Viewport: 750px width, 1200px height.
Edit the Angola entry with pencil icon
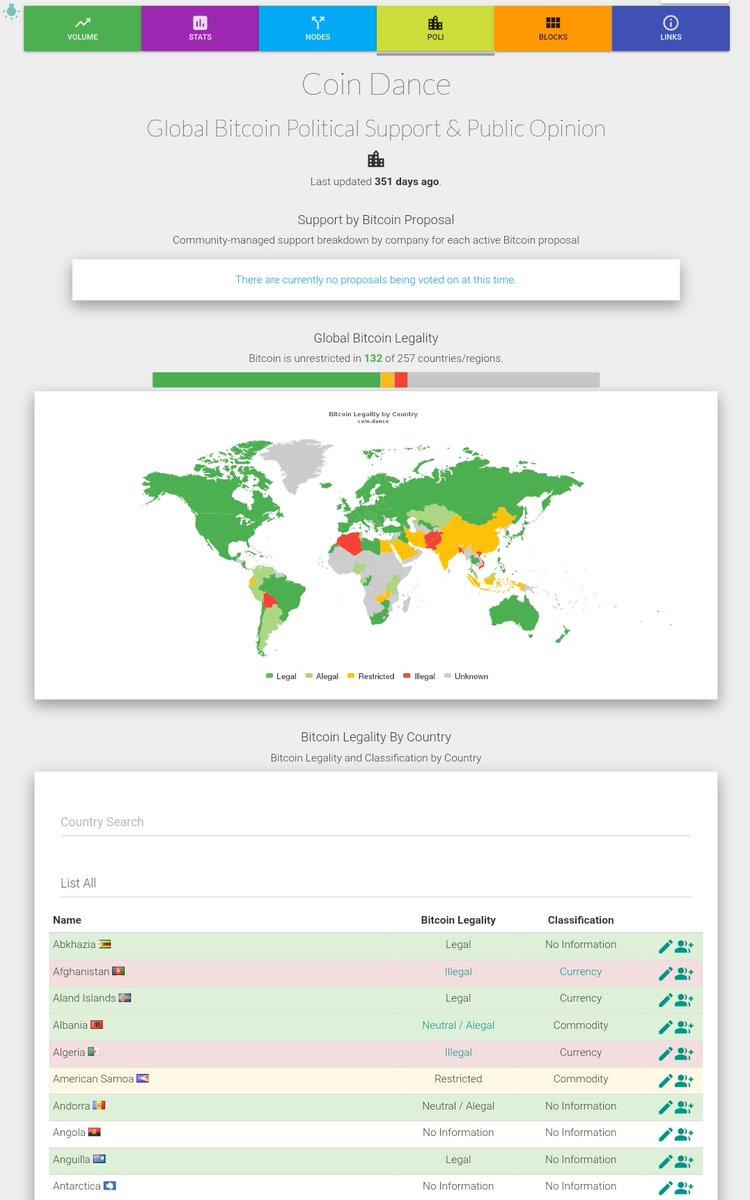tap(666, 1134)
